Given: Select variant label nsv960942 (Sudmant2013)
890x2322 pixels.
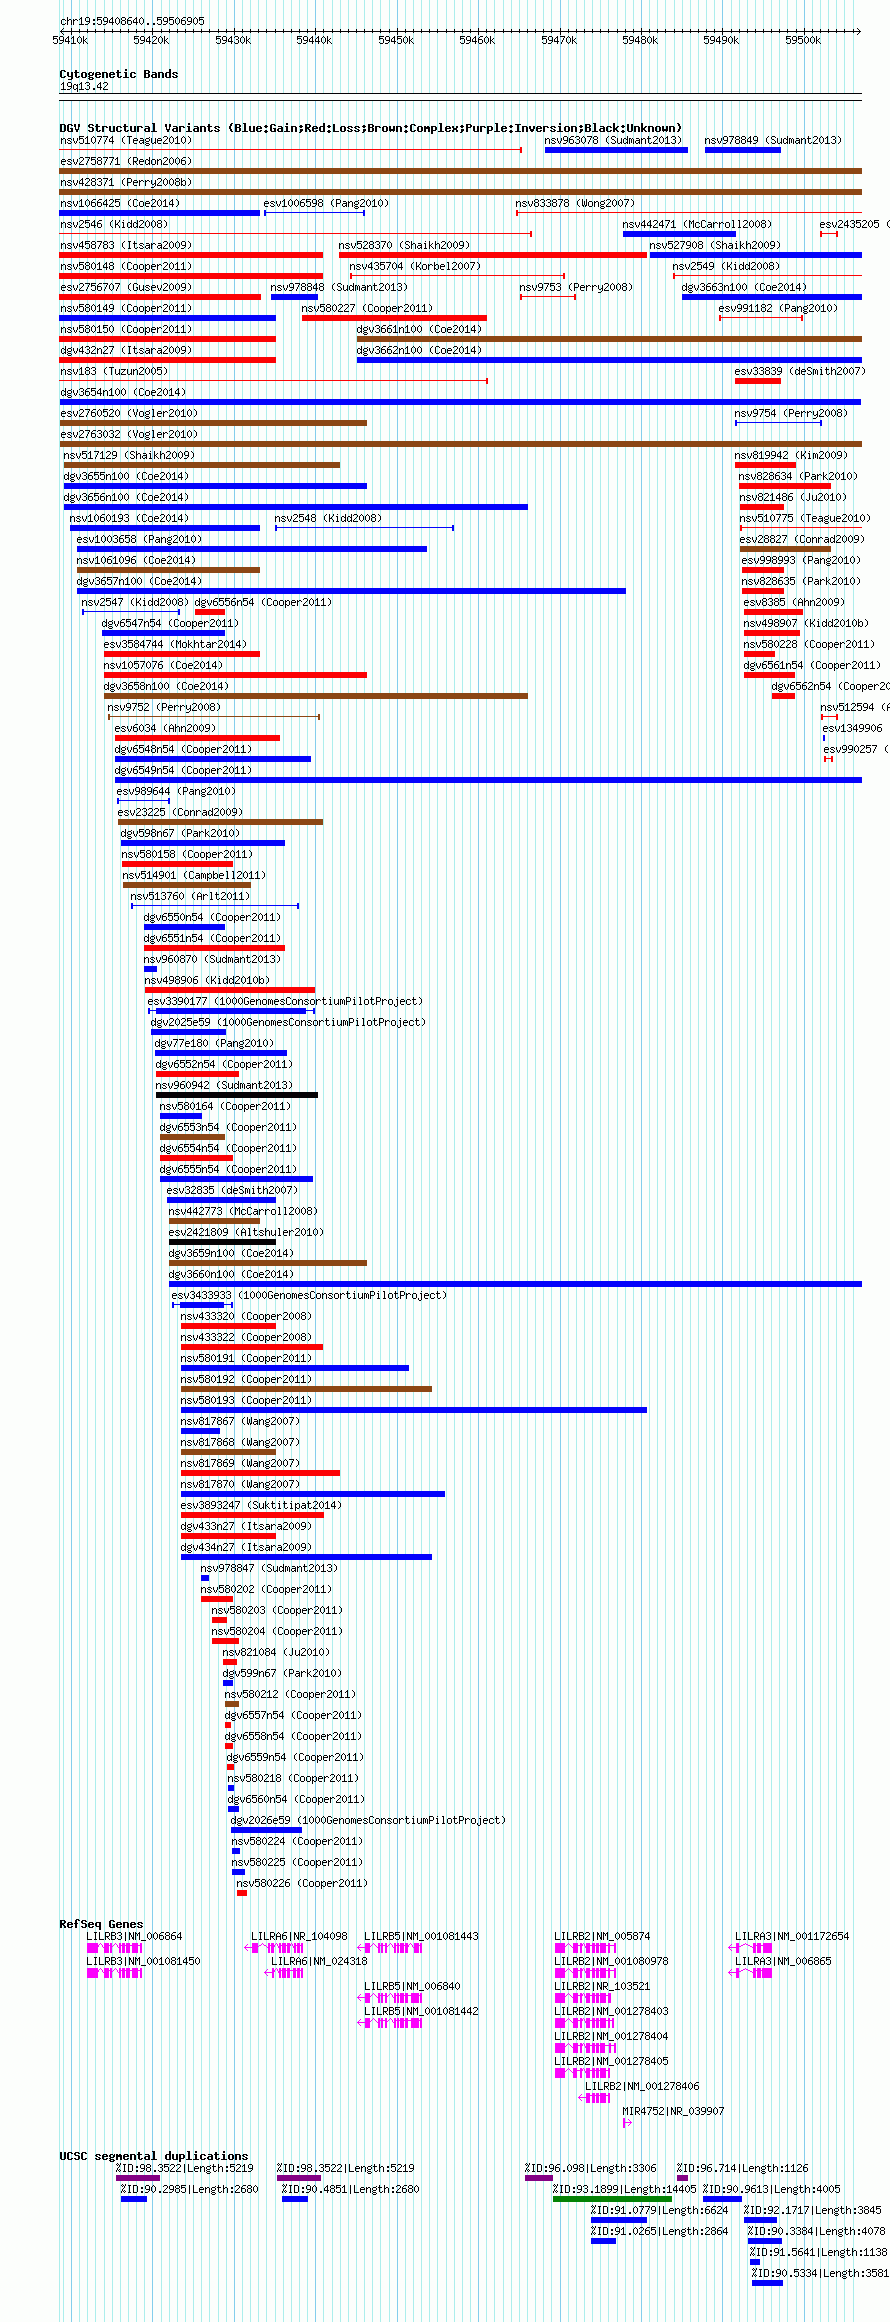Looking at the screenshot, I should 224,1086.
